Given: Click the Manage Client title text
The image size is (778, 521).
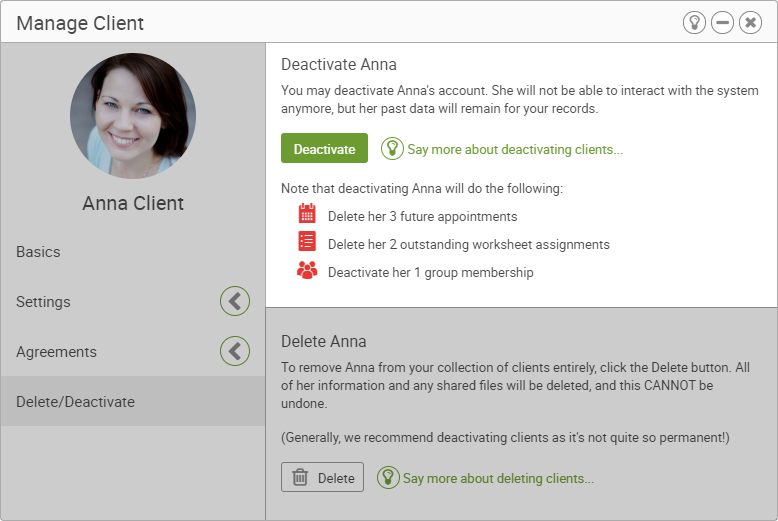Looking at the screenshot, I should [x=80, y=23].
